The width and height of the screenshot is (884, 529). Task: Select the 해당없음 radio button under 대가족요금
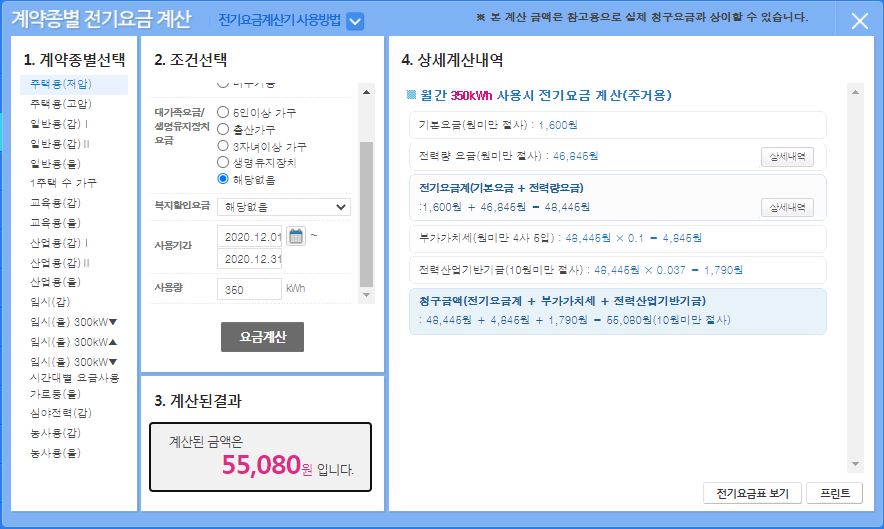pos(223,179)
